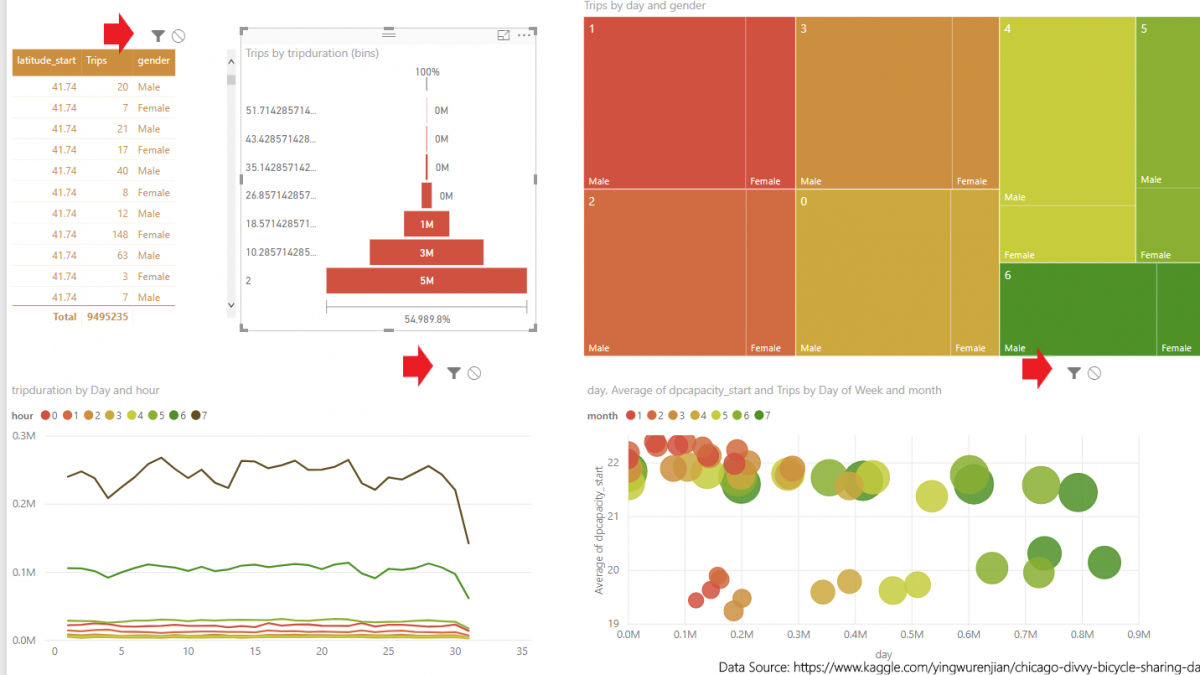Open the filter icon below the funnel chart
Image resolution: width=1200 pixels, height=675 pixels.
(x=455, y=372)
